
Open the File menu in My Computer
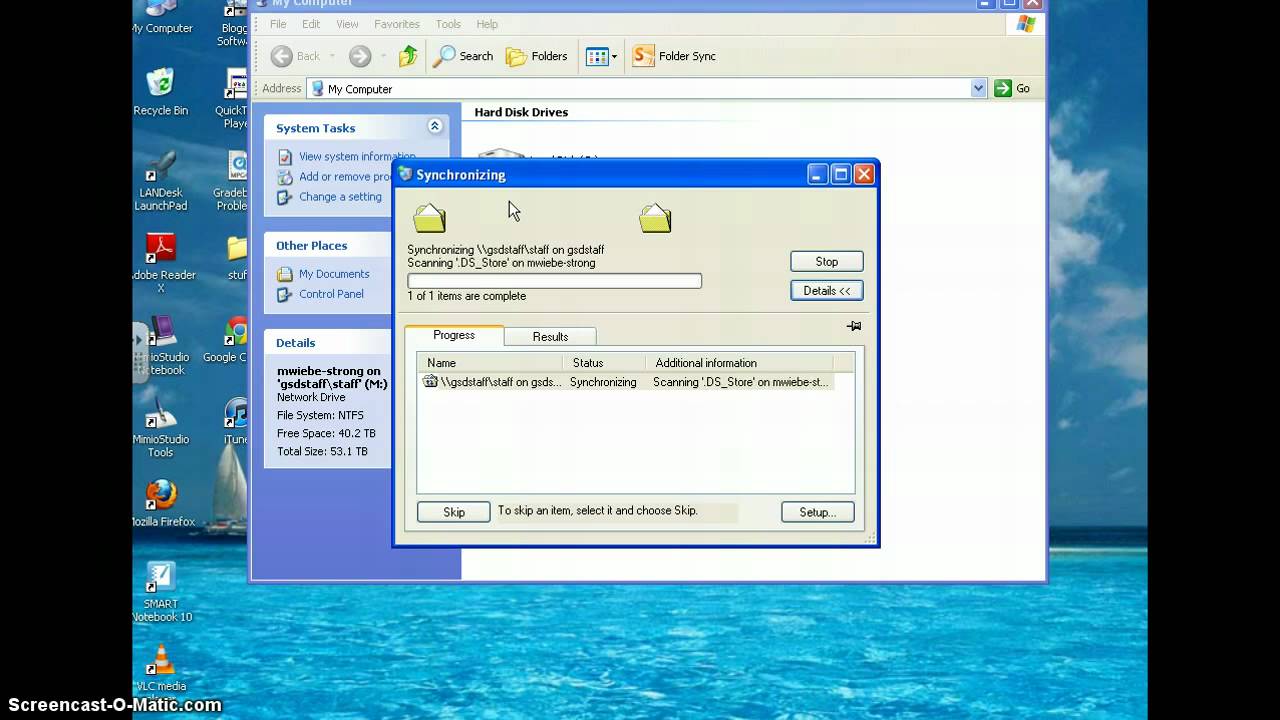click(278, 24)
